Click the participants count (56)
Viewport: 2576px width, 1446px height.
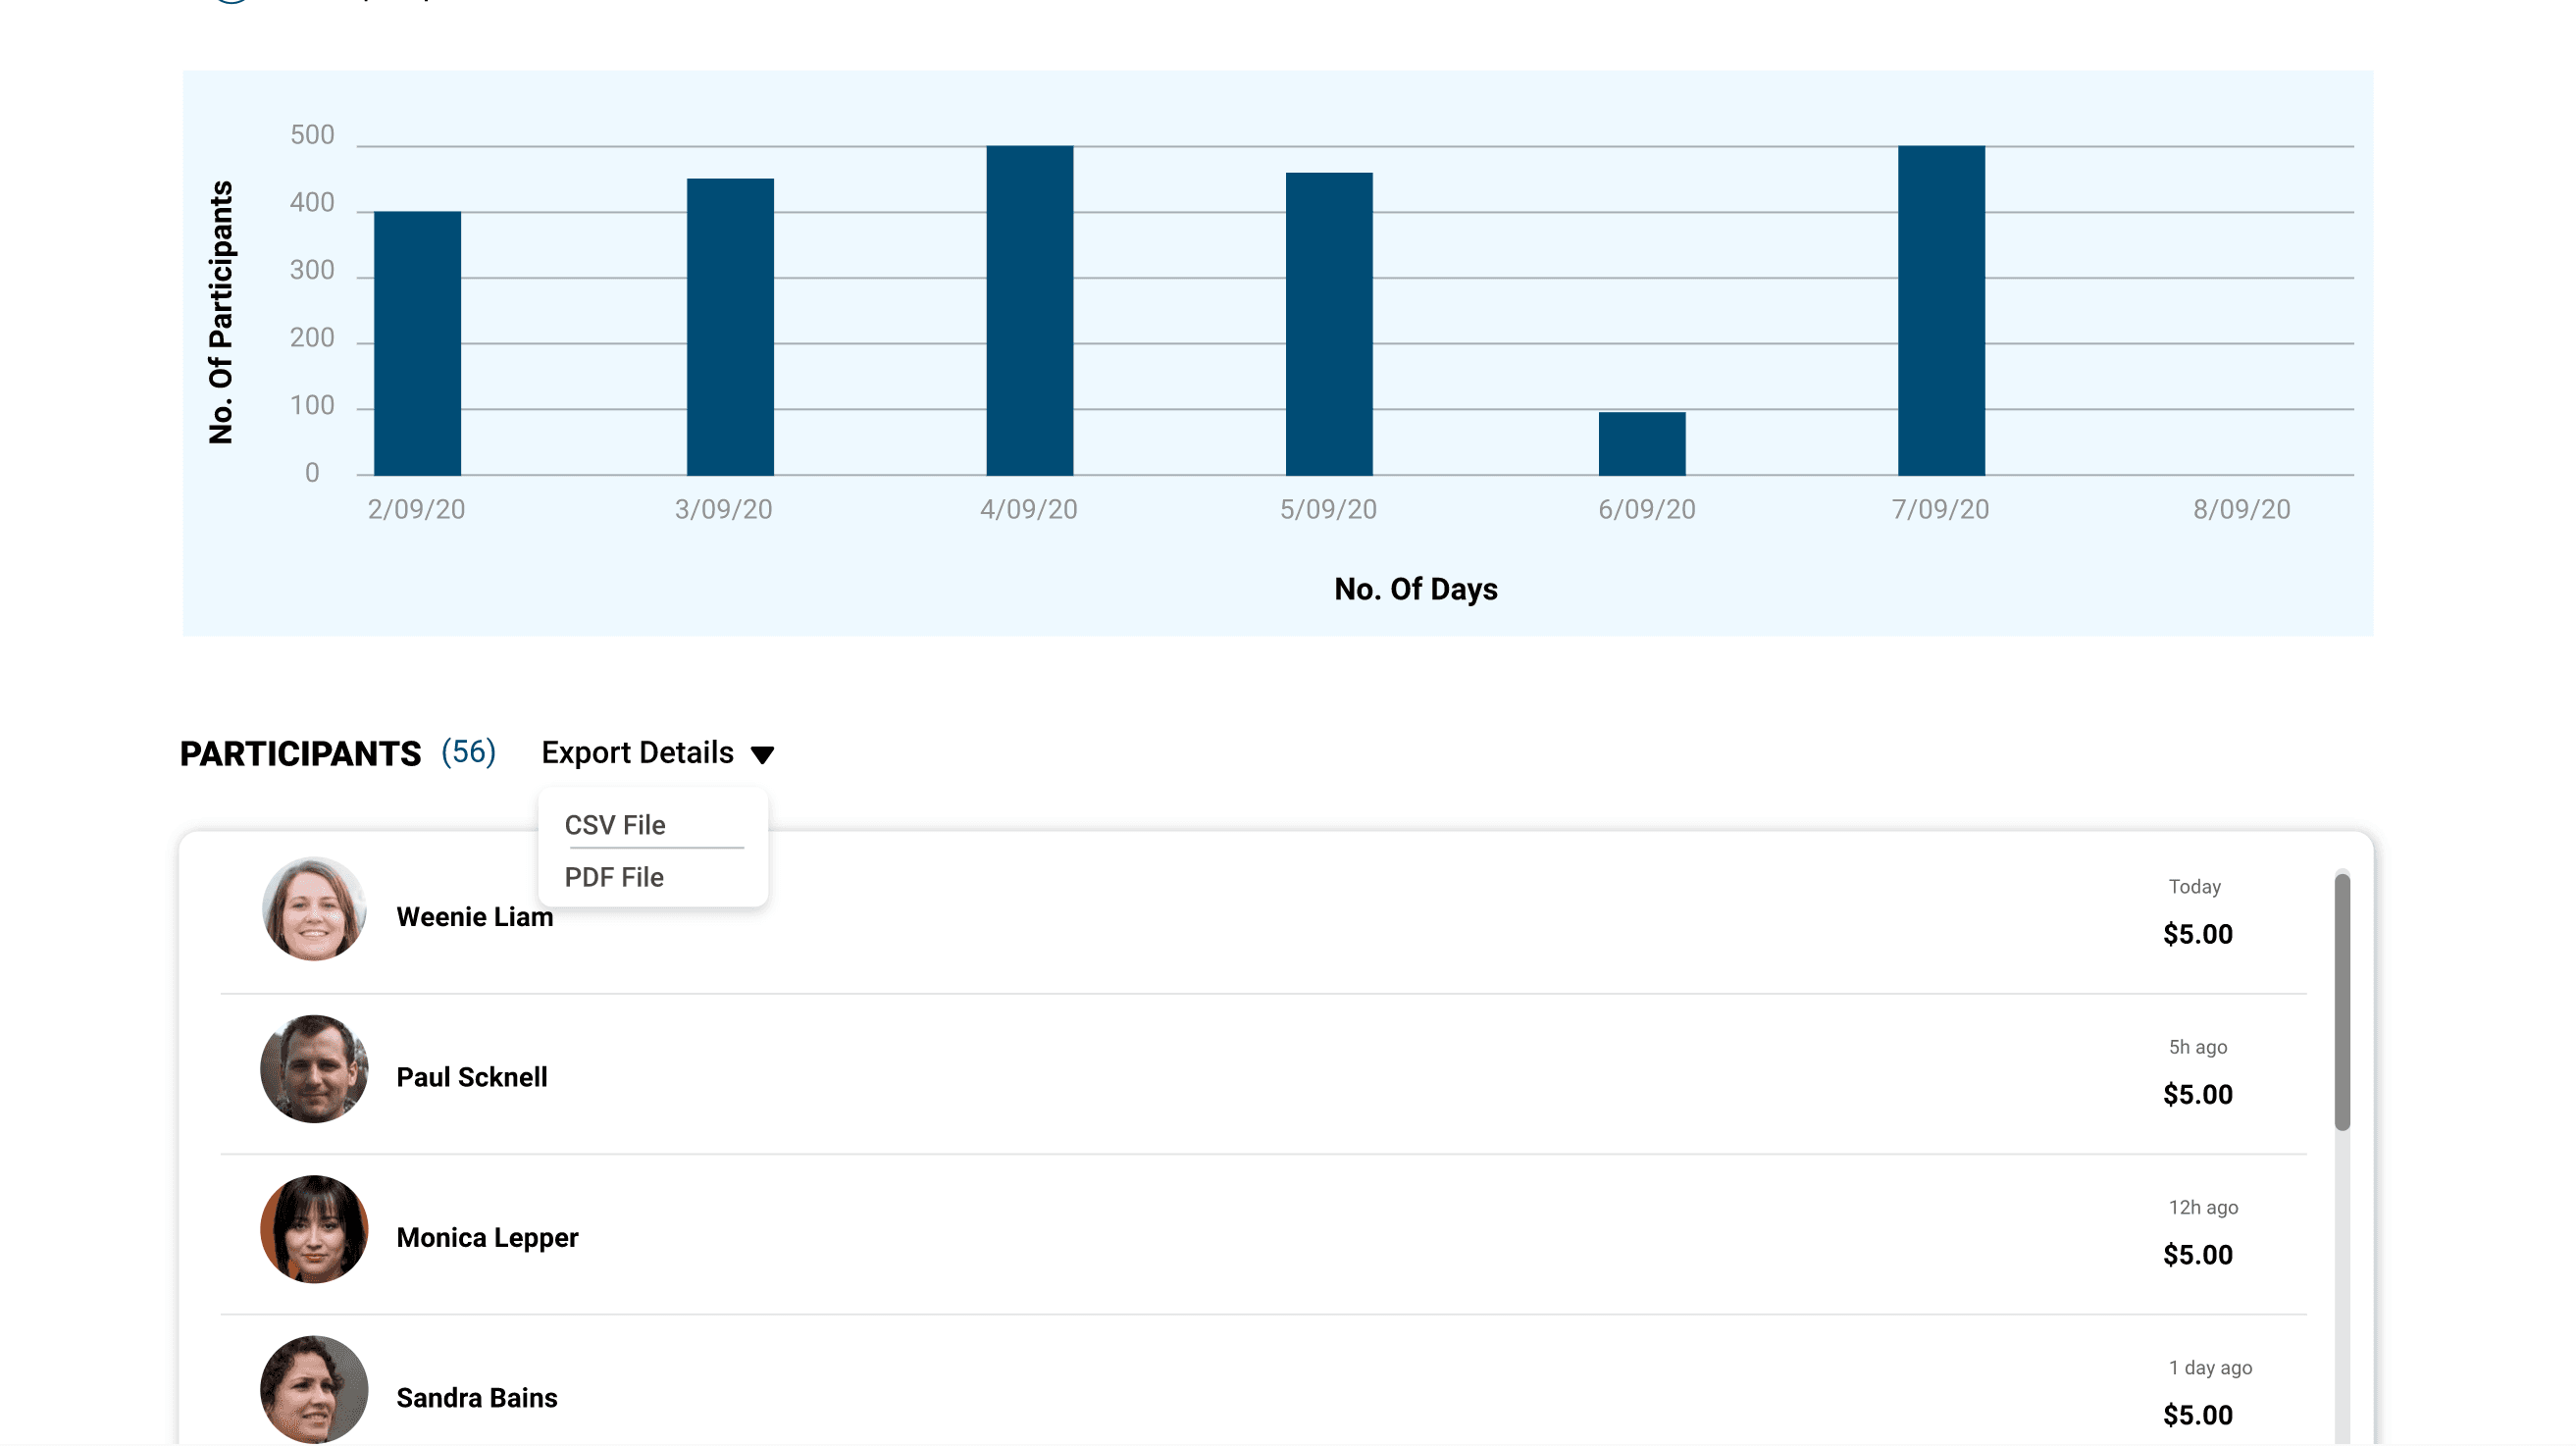click(x=469, y=752)
